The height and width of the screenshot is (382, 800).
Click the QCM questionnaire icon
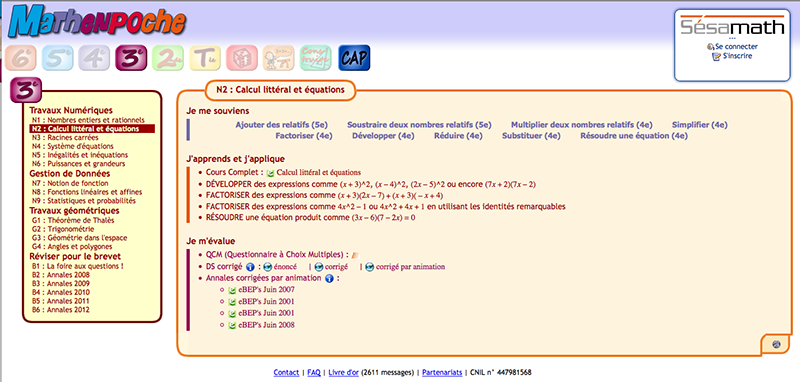pos(356,255)
